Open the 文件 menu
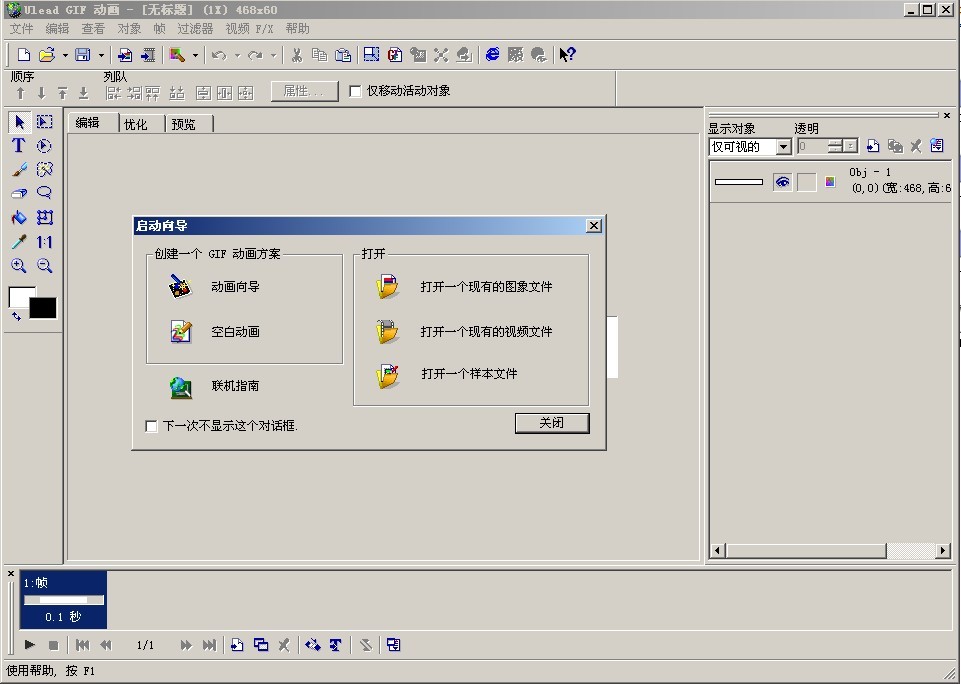 tap(21, 29)
